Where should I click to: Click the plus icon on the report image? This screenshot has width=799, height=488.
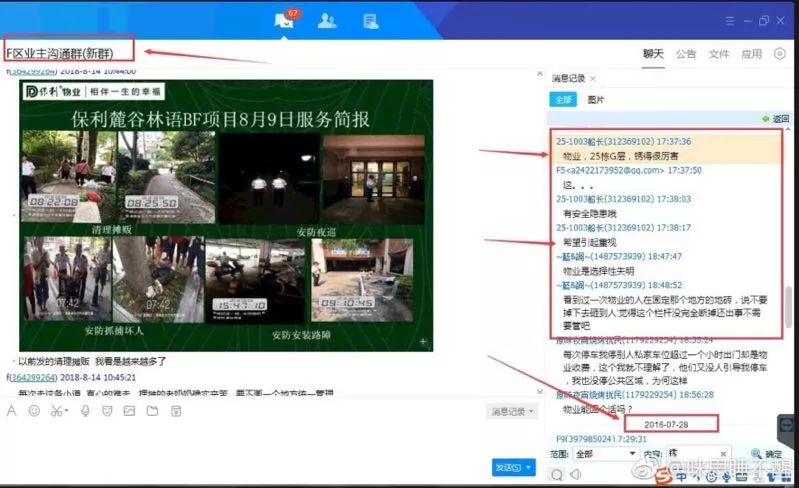(423, 342)
